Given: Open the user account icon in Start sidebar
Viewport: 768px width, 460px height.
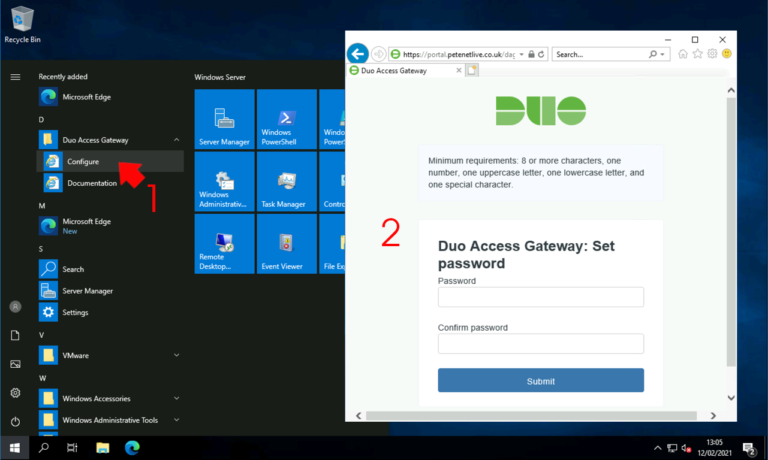Looking at the screenshot, I should [x=15, y=307].
